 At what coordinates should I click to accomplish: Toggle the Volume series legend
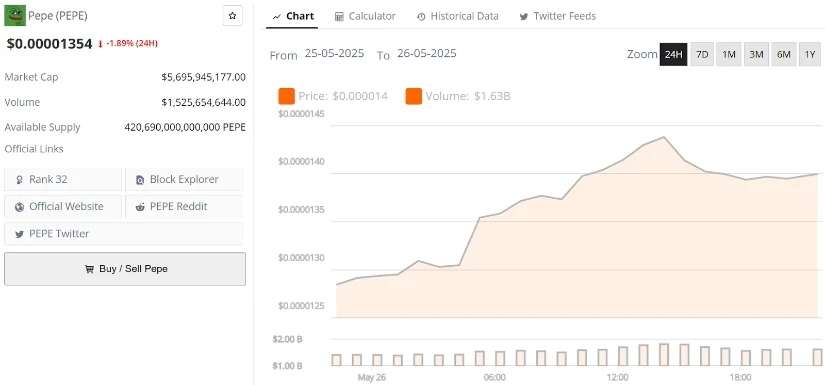pyautogui.click(x=458, y=96)
